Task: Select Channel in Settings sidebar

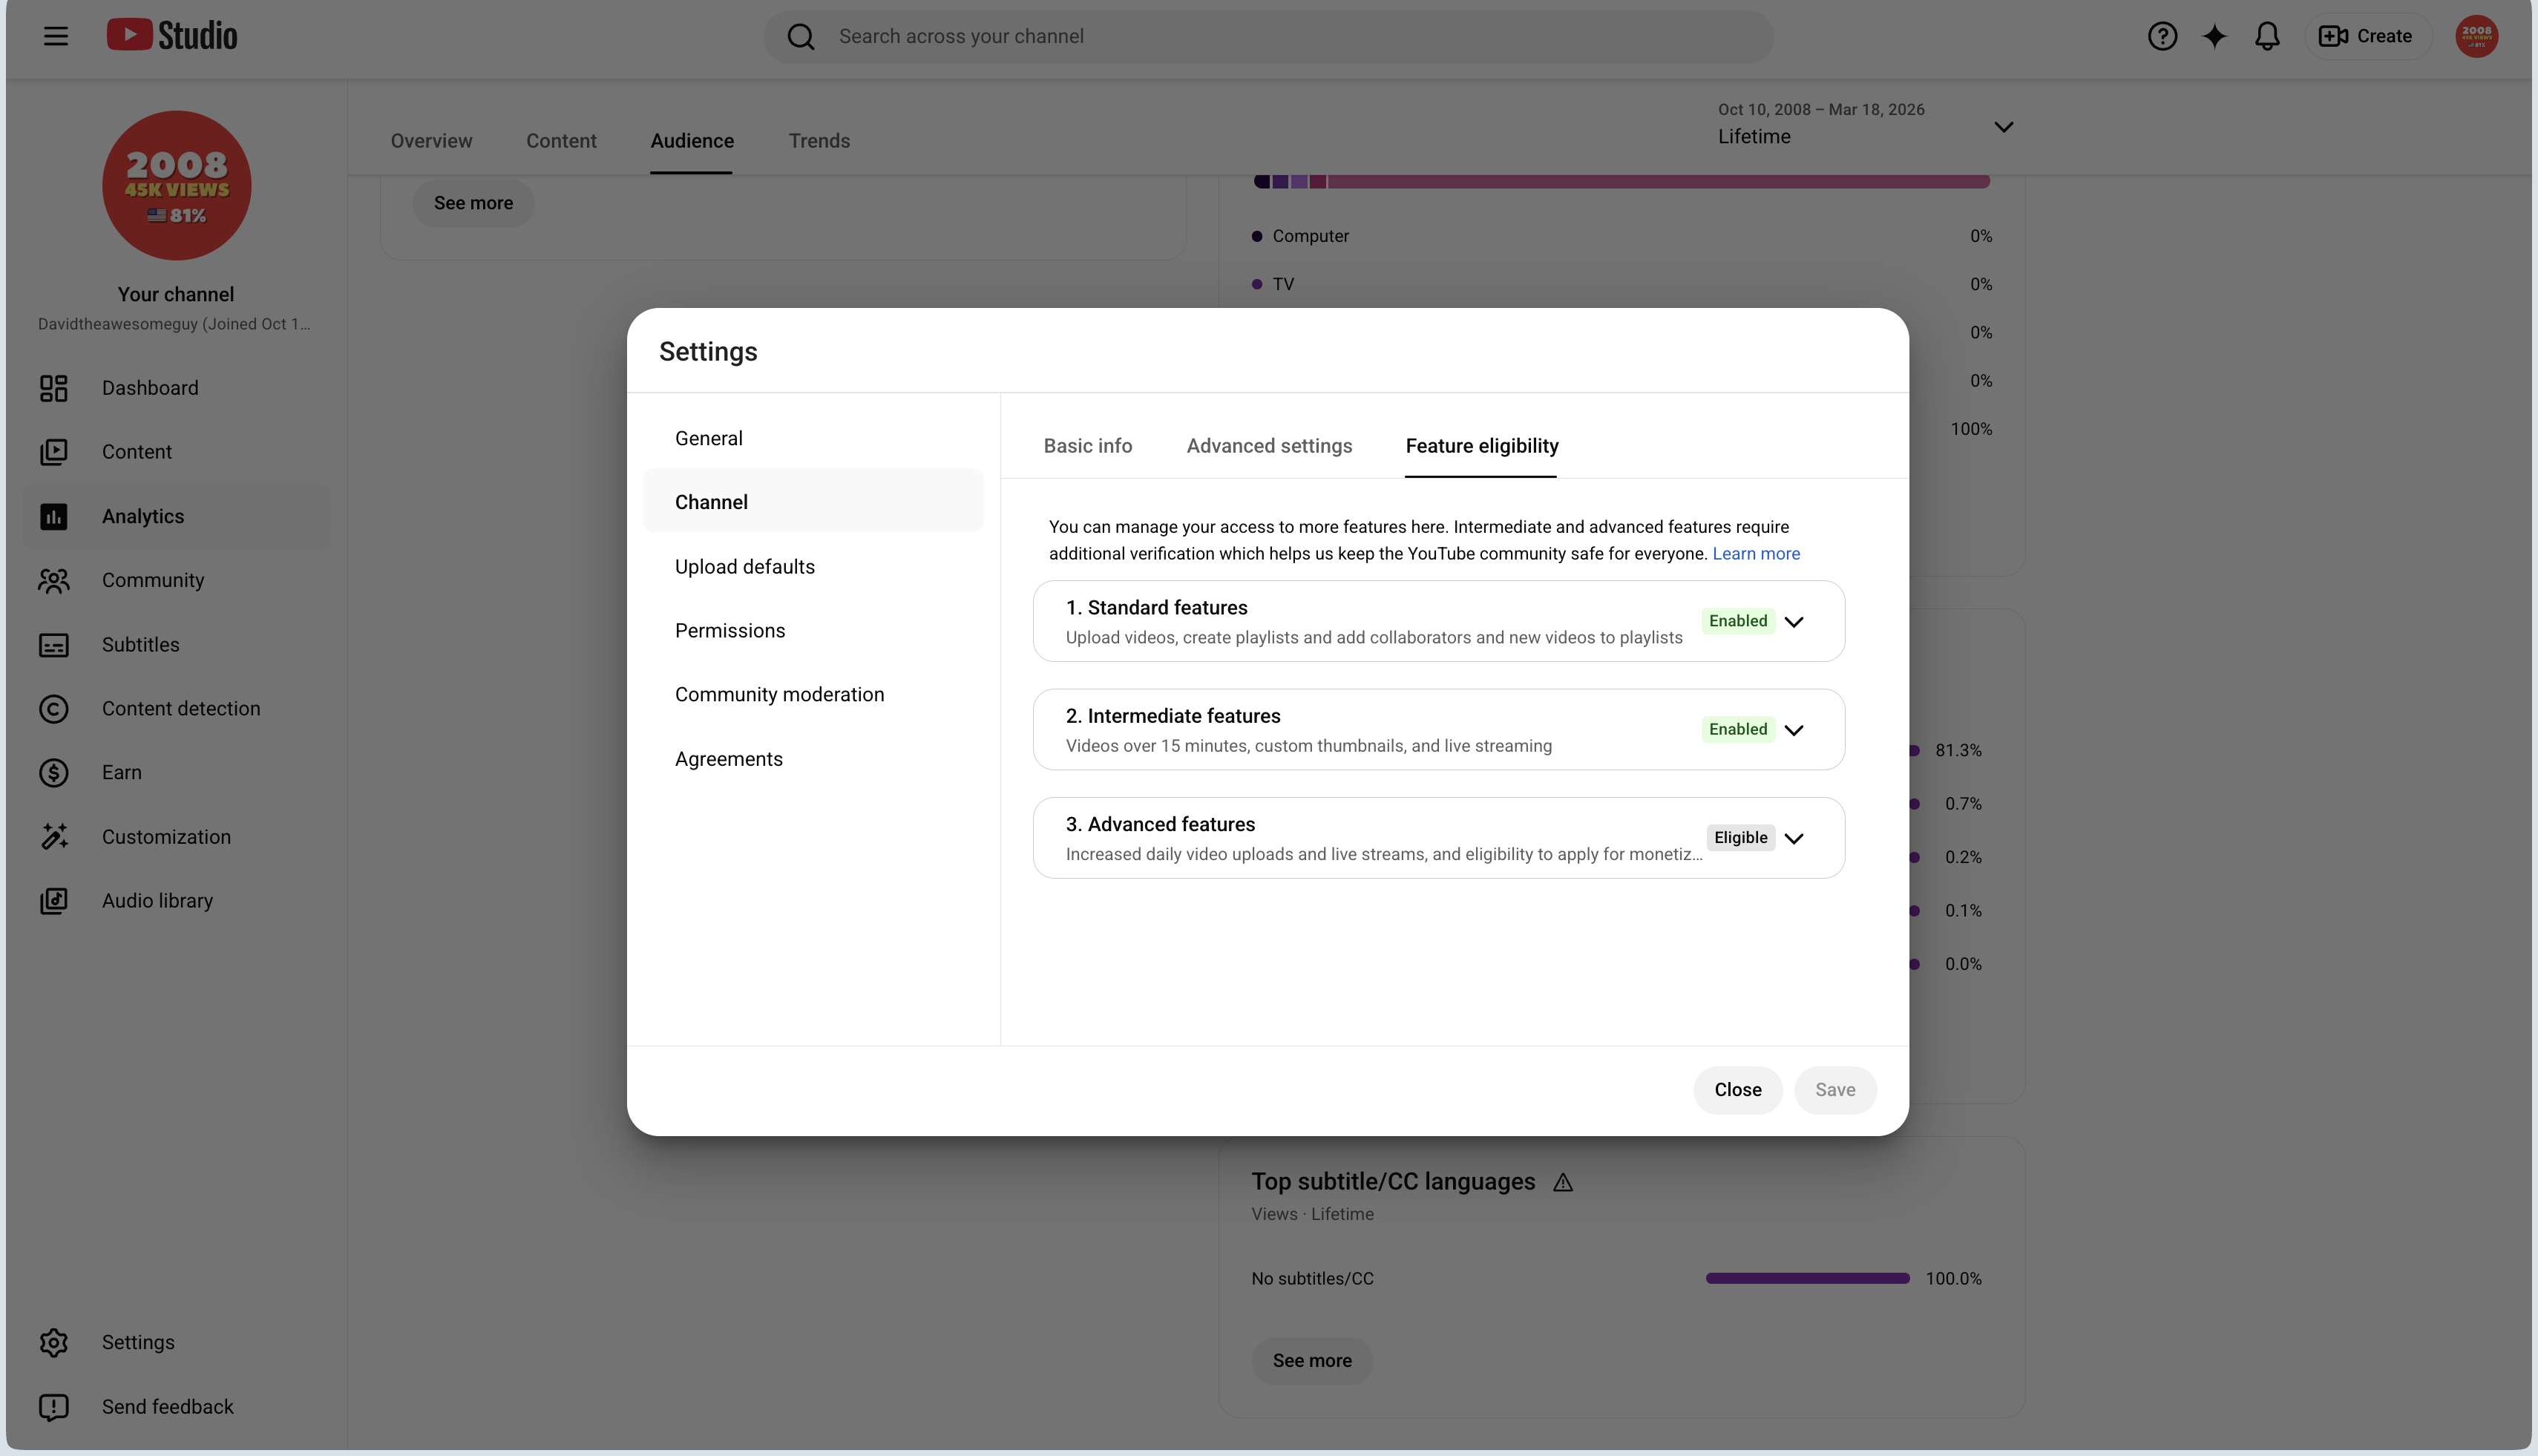Action: tap(813, 502)
